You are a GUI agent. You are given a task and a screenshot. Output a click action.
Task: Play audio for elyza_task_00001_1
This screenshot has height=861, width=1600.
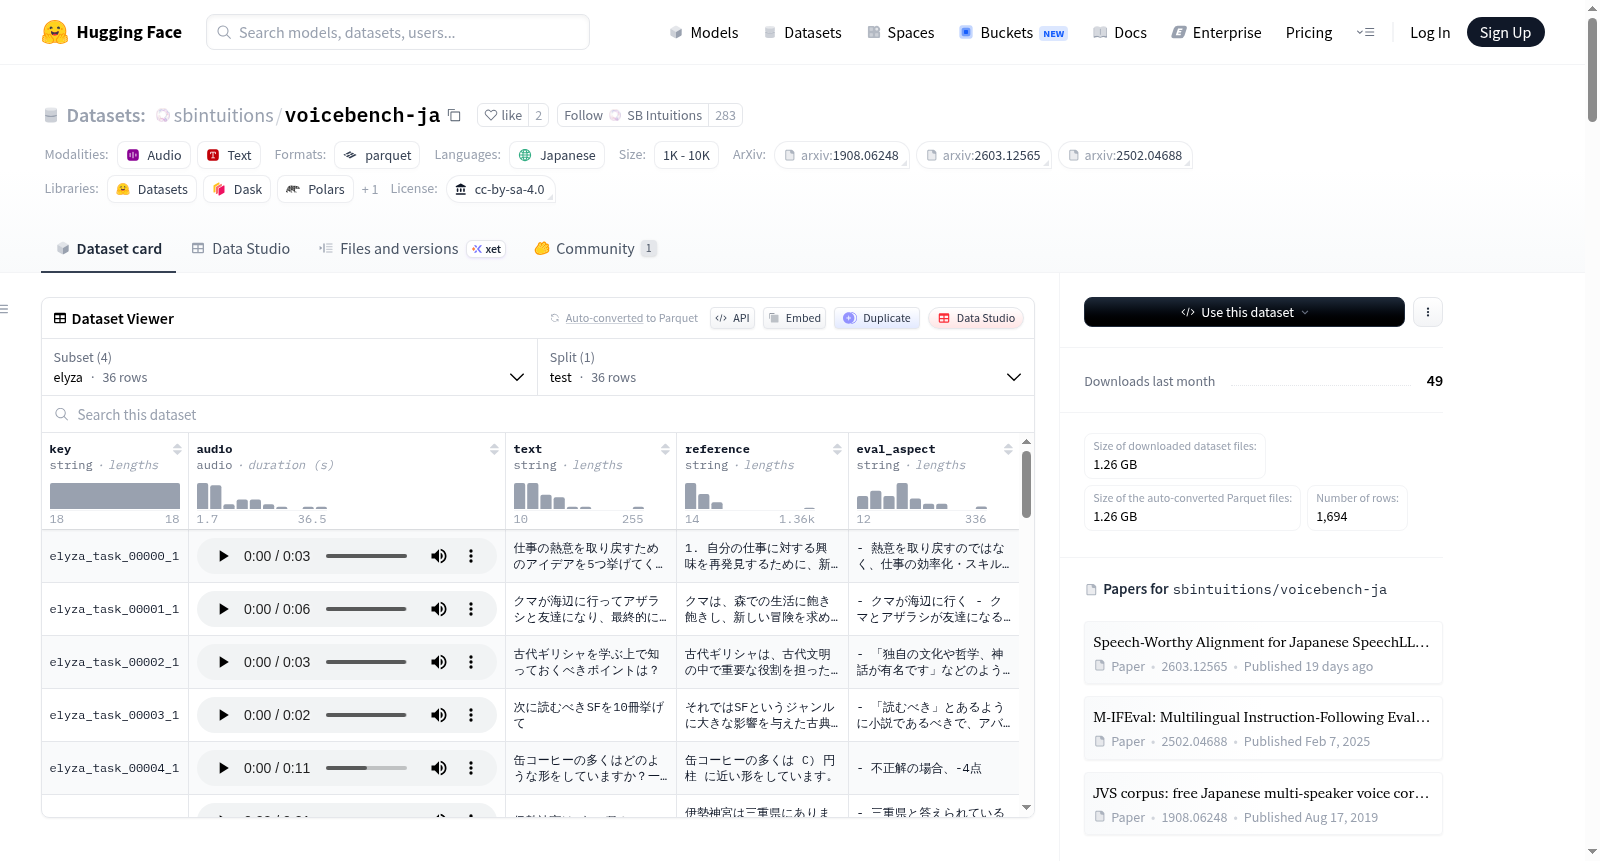click(223, 609)
